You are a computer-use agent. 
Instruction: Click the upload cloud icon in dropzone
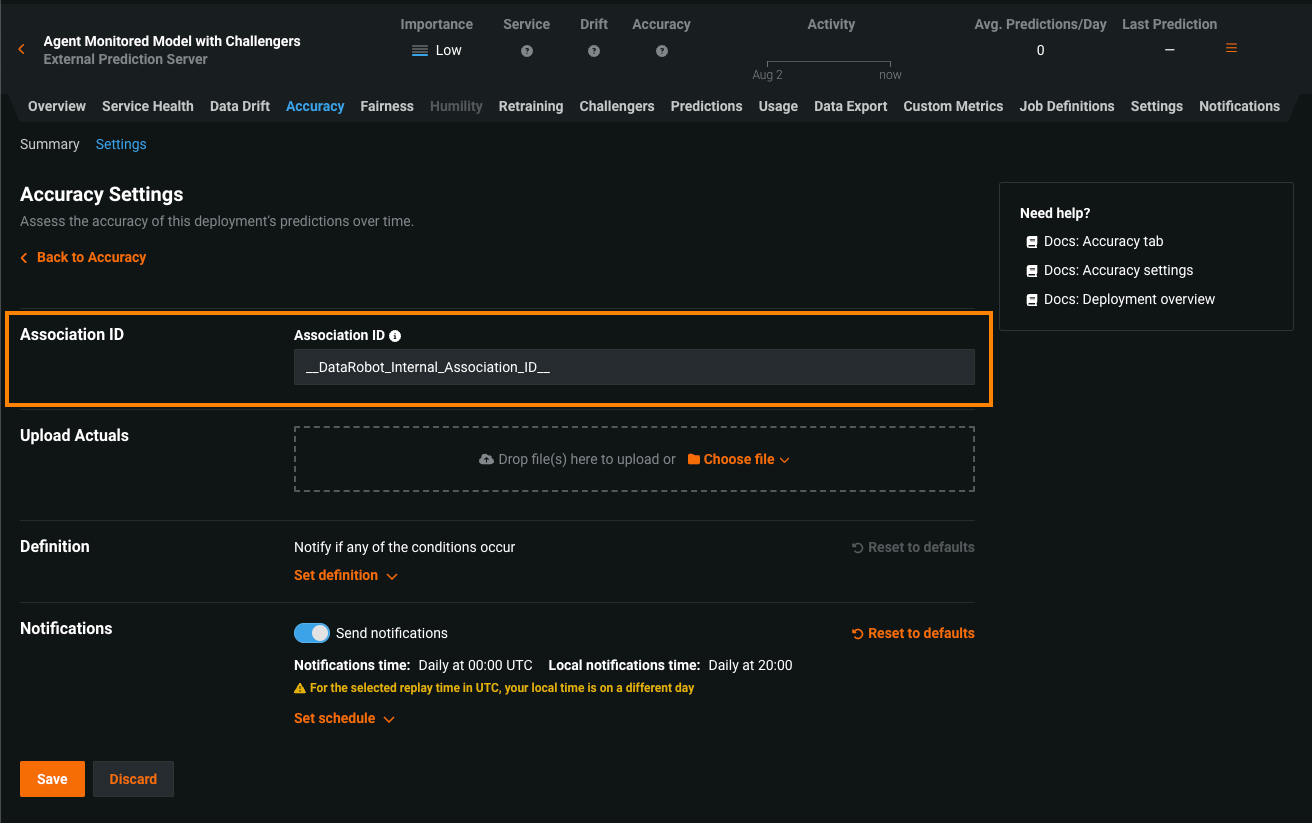click(x=486, y=459)
